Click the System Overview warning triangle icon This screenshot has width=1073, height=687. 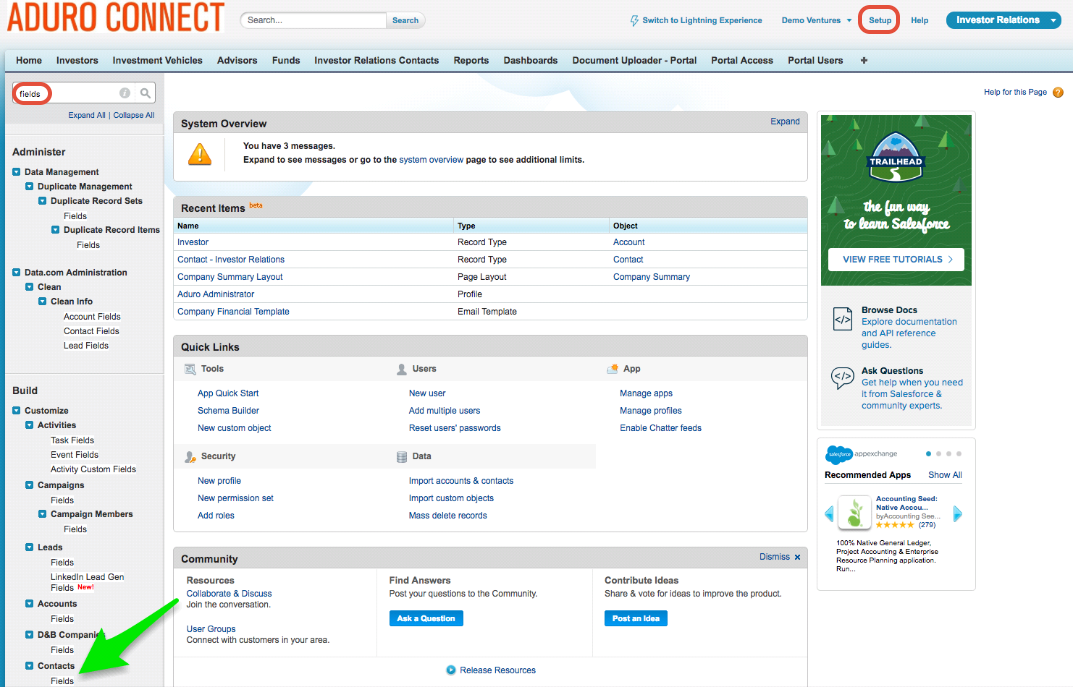point(200,154)
